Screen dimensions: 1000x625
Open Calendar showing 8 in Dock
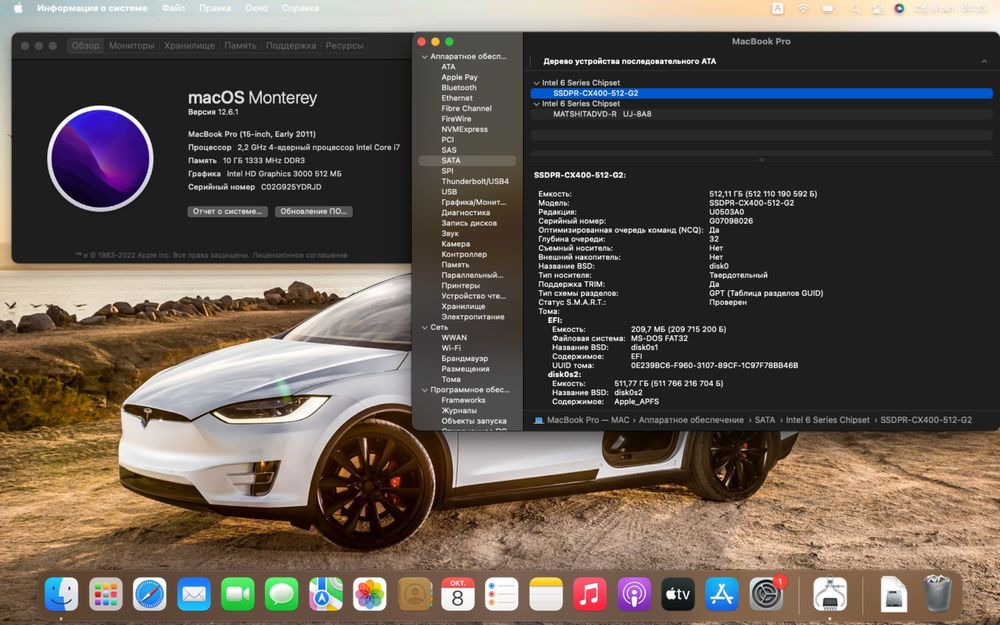tap(458, 594)
